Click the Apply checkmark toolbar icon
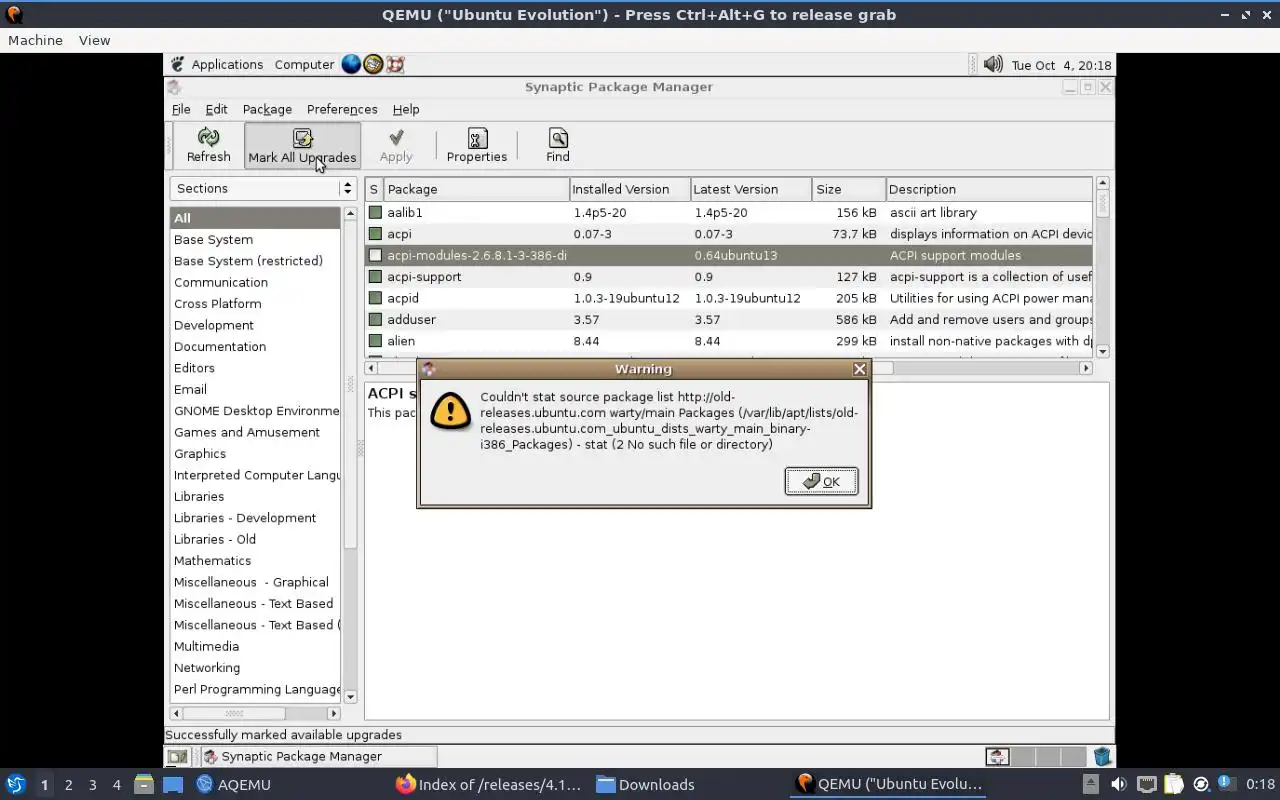 click(x=396, y=137)
